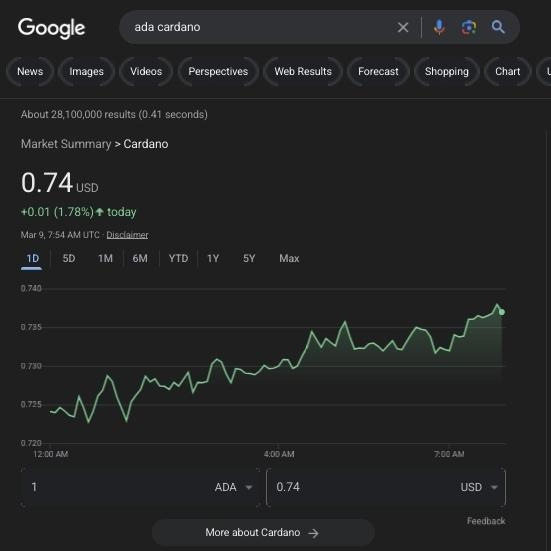Switch to the Web Results filter
The height and width of the screenshot is (551, 551).
pos(303,71)
